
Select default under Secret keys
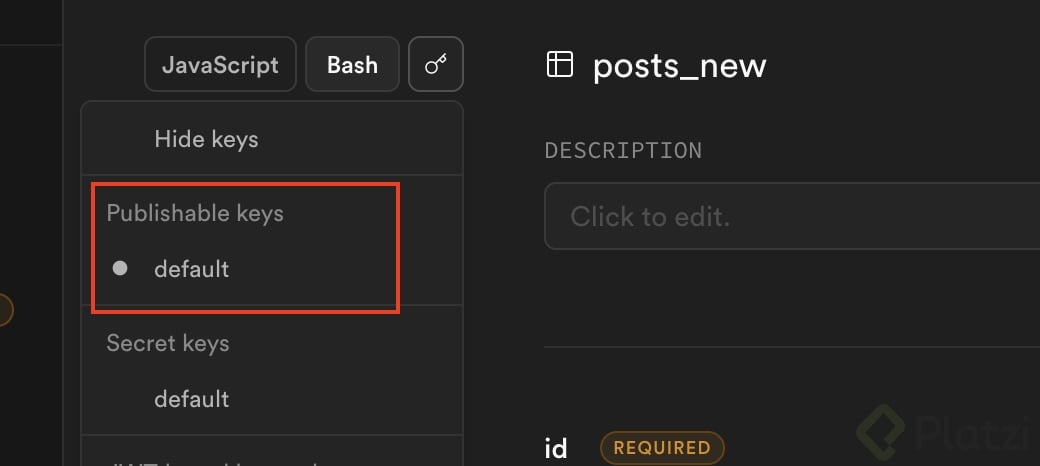(191, 399)
